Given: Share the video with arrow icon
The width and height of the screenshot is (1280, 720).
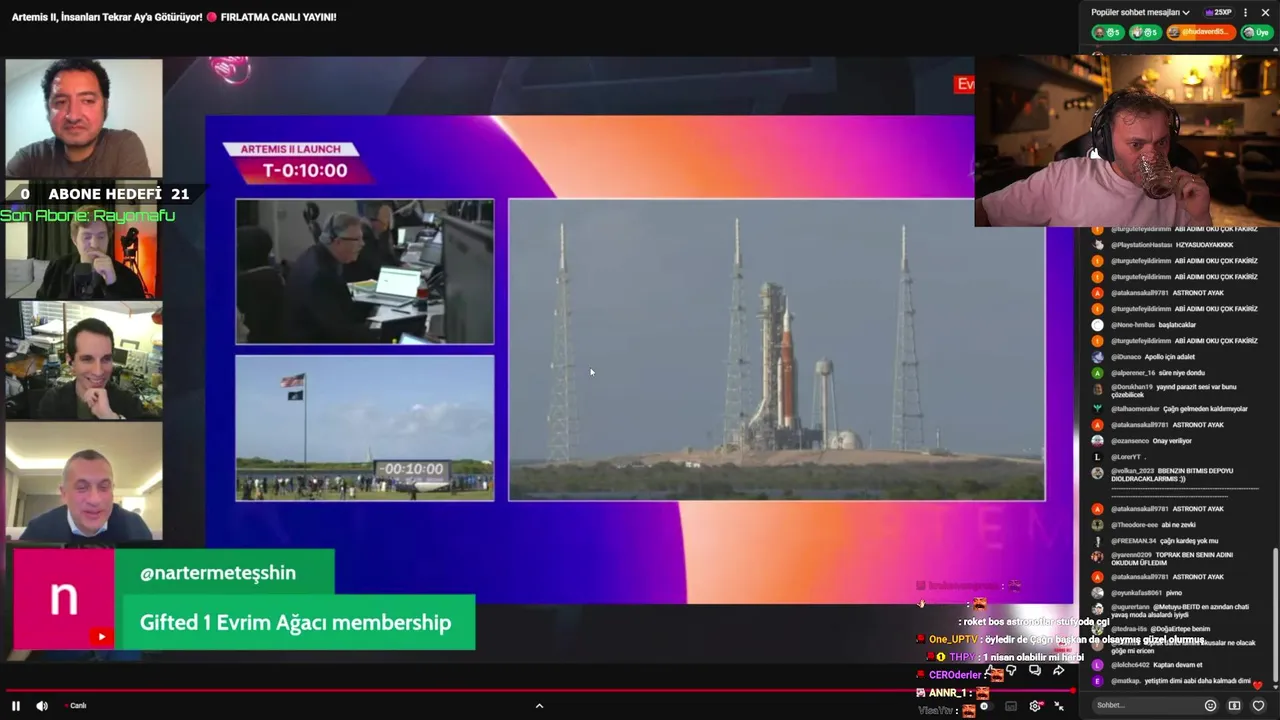Looking at the screenshot, I should (x=1059, y=671).
